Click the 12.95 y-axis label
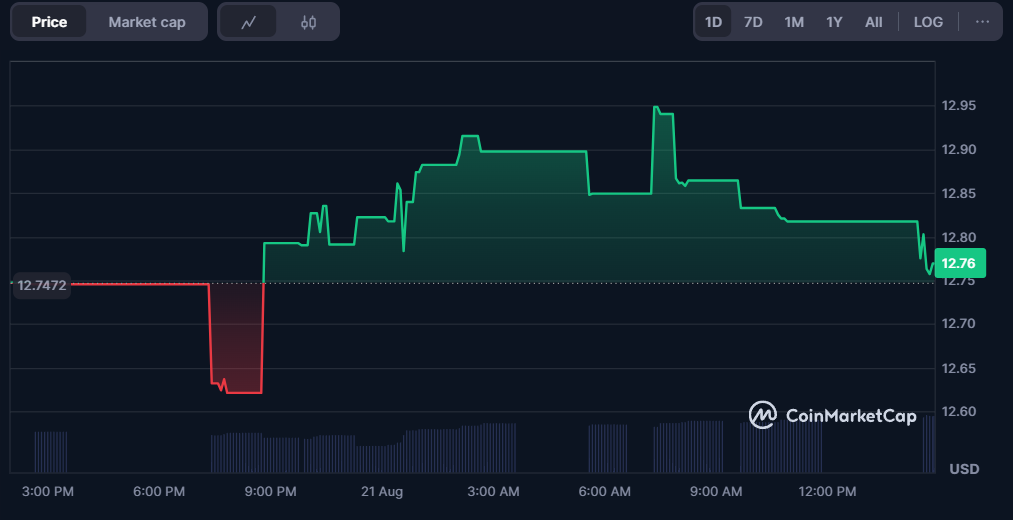The width and height of the screenshot is (1013, 520). 958,105
